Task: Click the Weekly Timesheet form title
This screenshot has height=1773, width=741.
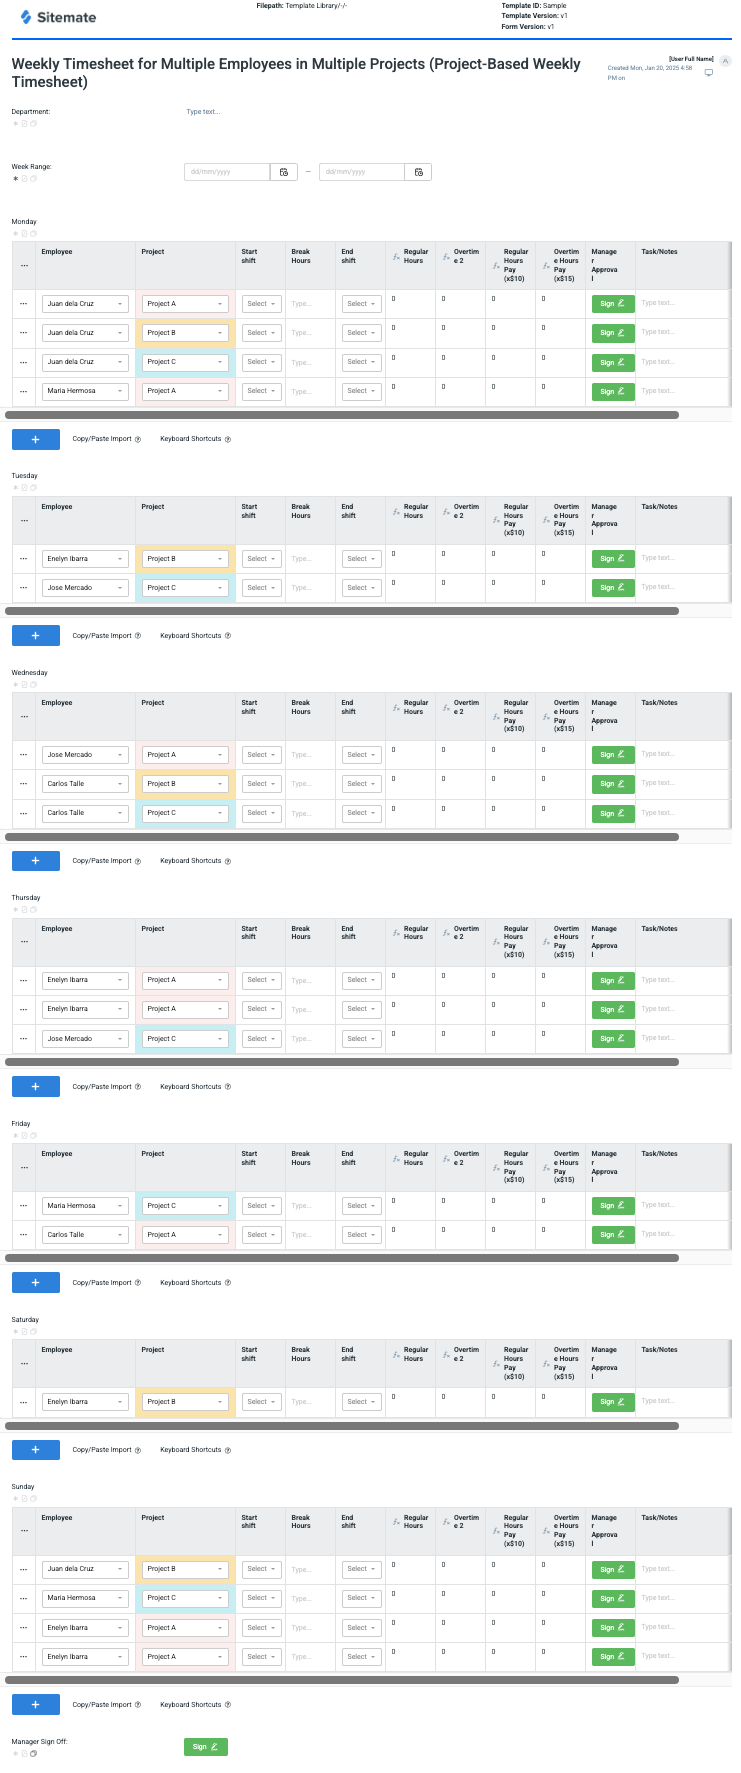Action: point(296,72)
